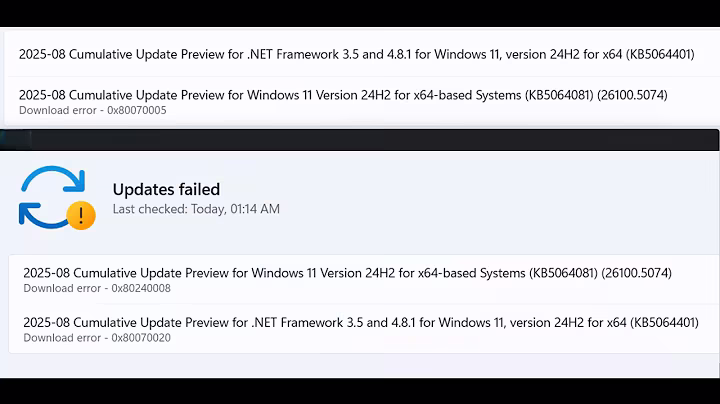Click "x64-based Systems" in the 0x80240008 entry
Screen dimensions: 720x404
pos(459,272)
